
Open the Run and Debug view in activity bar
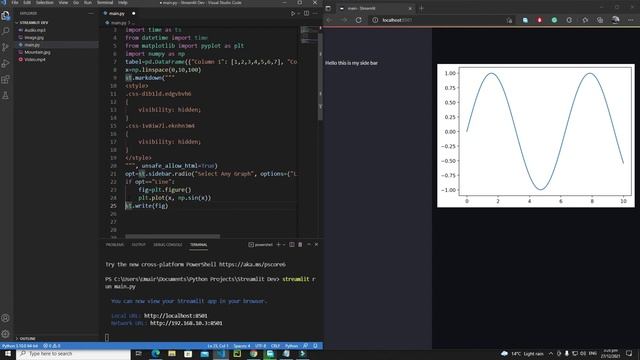(x=6, y=63)
